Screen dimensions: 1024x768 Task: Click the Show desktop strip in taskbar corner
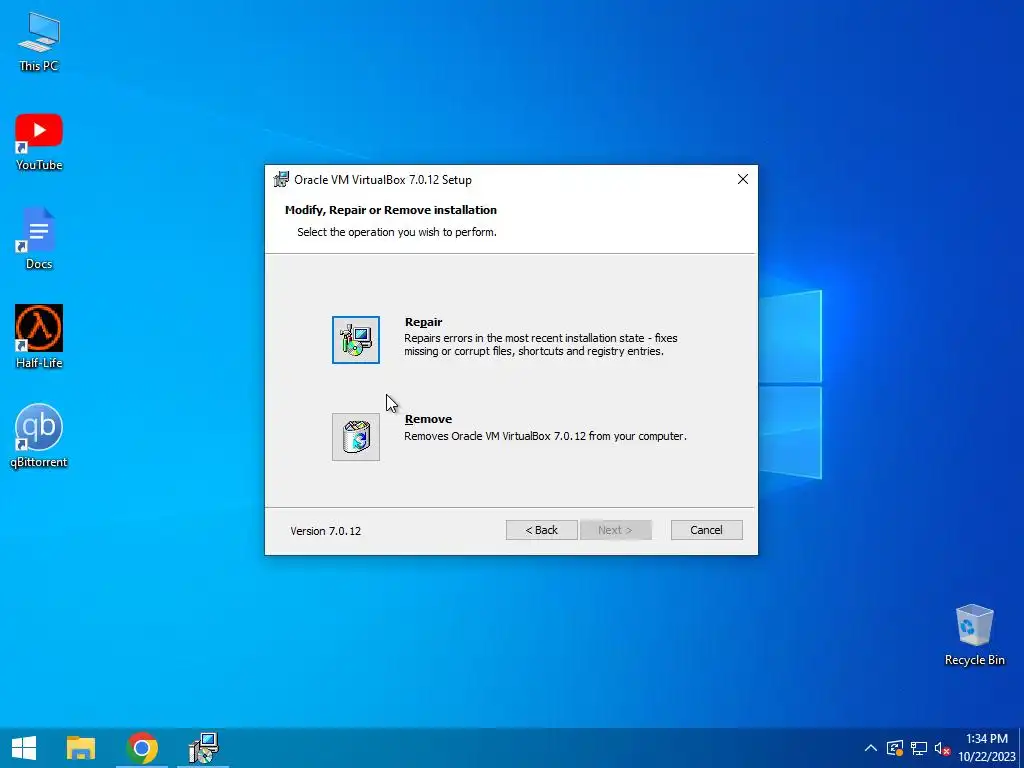pos(1021,748)
